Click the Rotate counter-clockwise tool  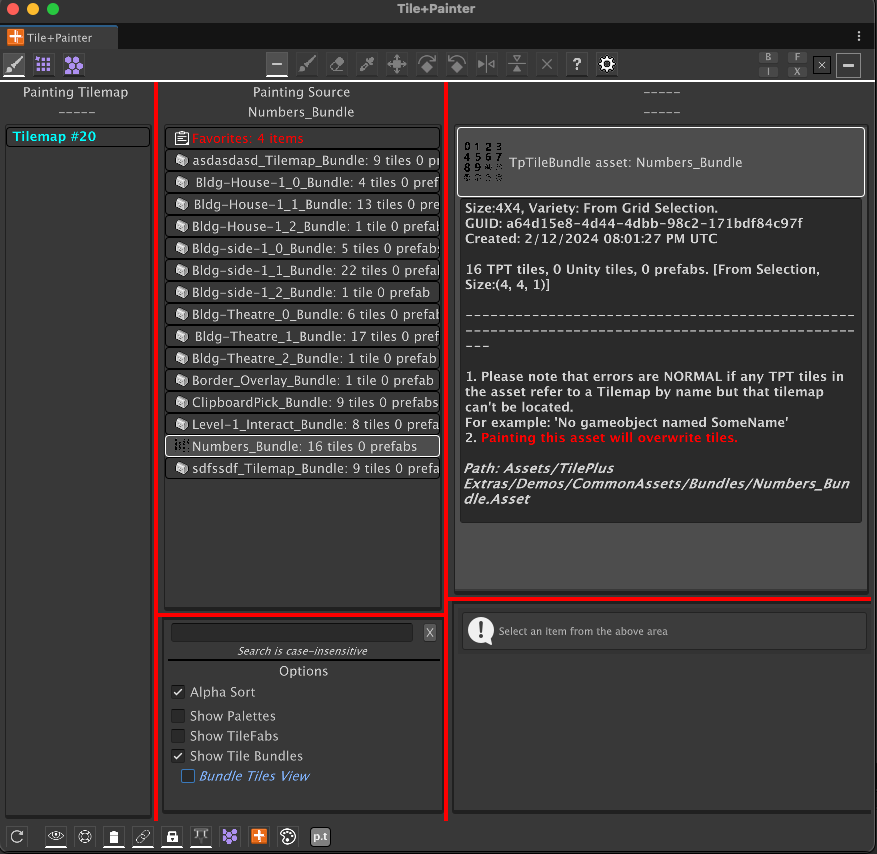tap(457, 64)
